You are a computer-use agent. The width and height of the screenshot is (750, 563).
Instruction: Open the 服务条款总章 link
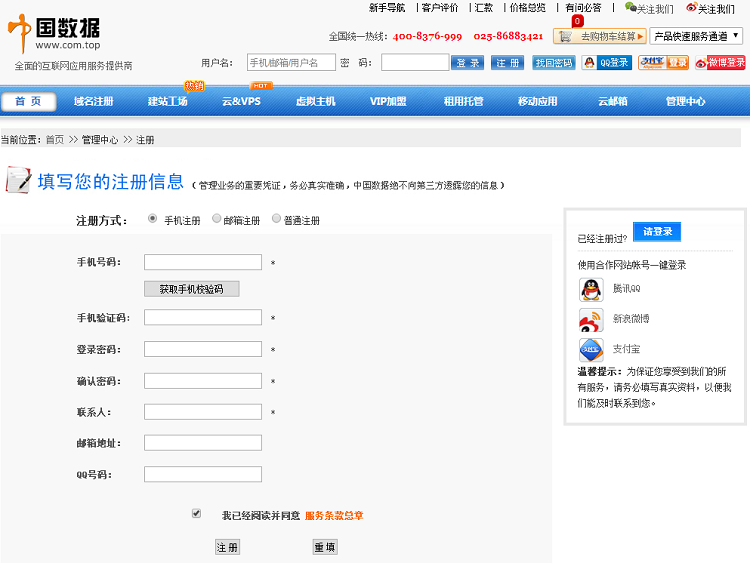coord(334,516)
